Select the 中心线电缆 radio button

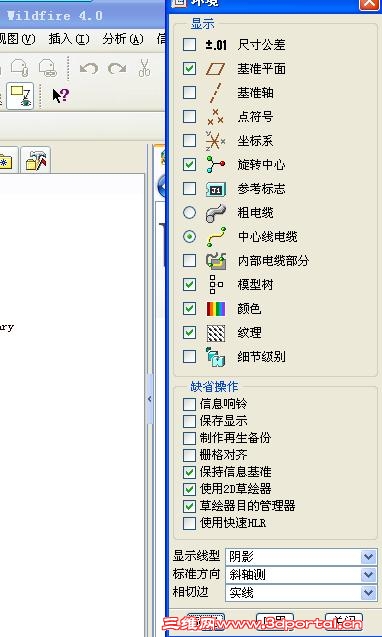tap(189, 236)
